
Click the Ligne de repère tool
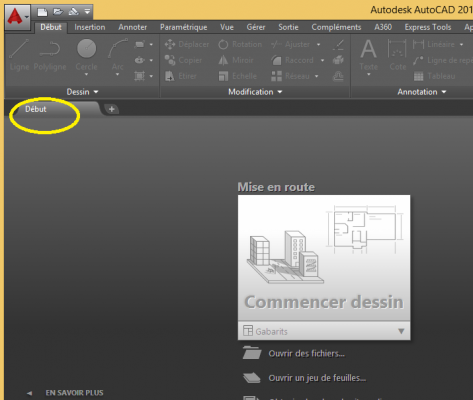(x=443, y=60)
